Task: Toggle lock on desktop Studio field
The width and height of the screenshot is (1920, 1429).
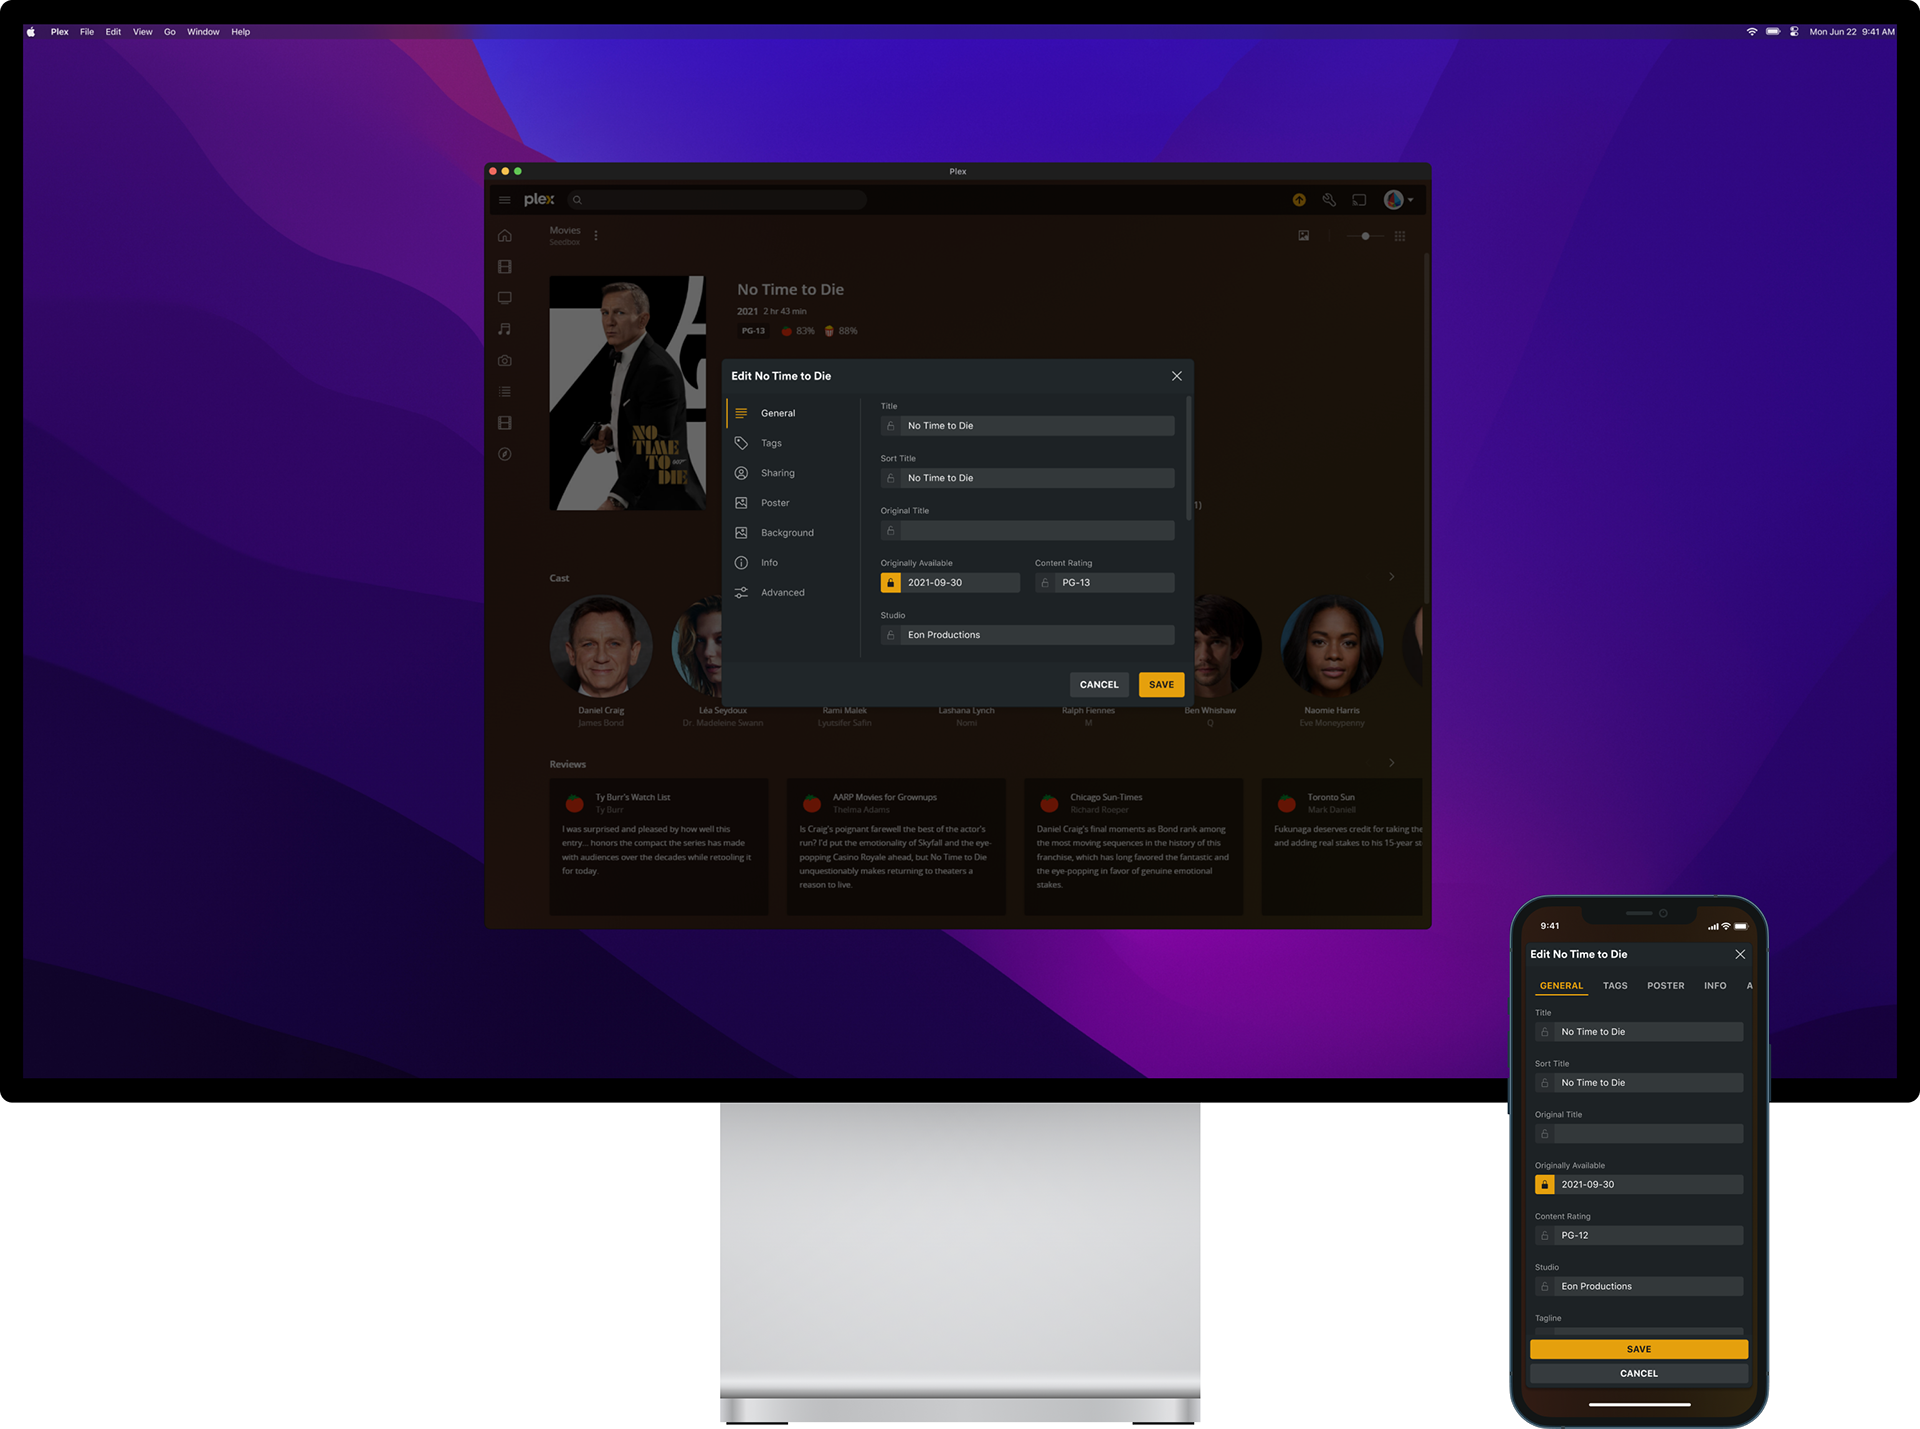Action: 891,635
